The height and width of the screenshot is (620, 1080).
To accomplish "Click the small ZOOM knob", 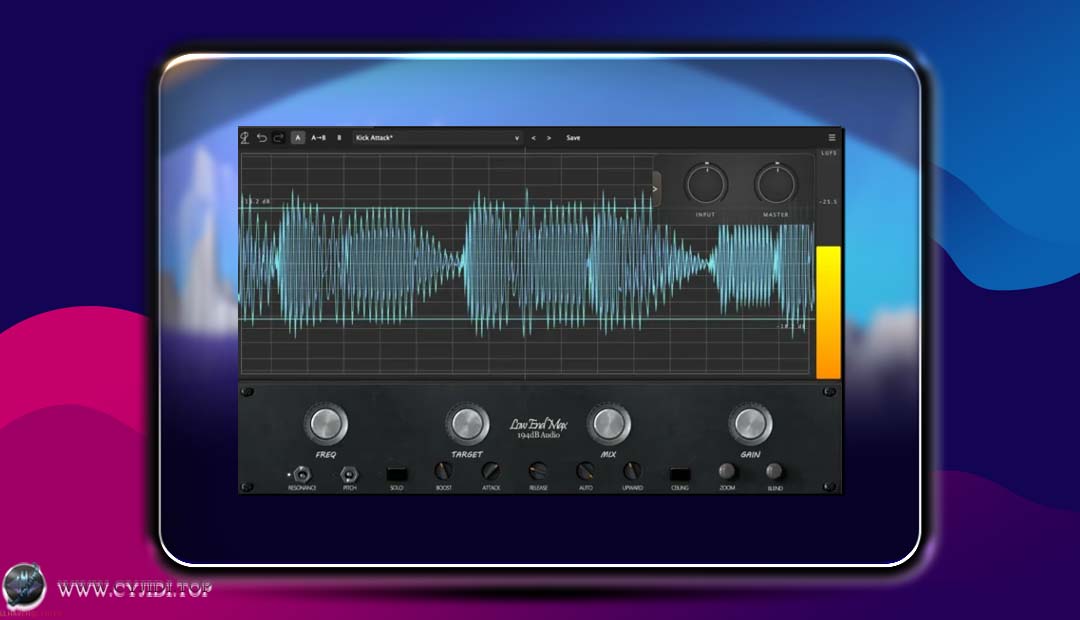I will (727, 471).
